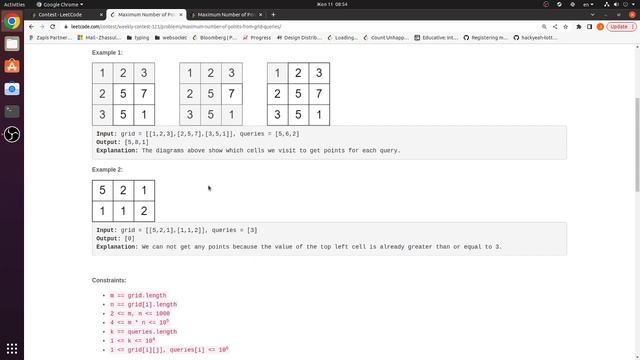Close the active Maximum Number of Points tab
640x360 pixels.
(x=181, y=15)
